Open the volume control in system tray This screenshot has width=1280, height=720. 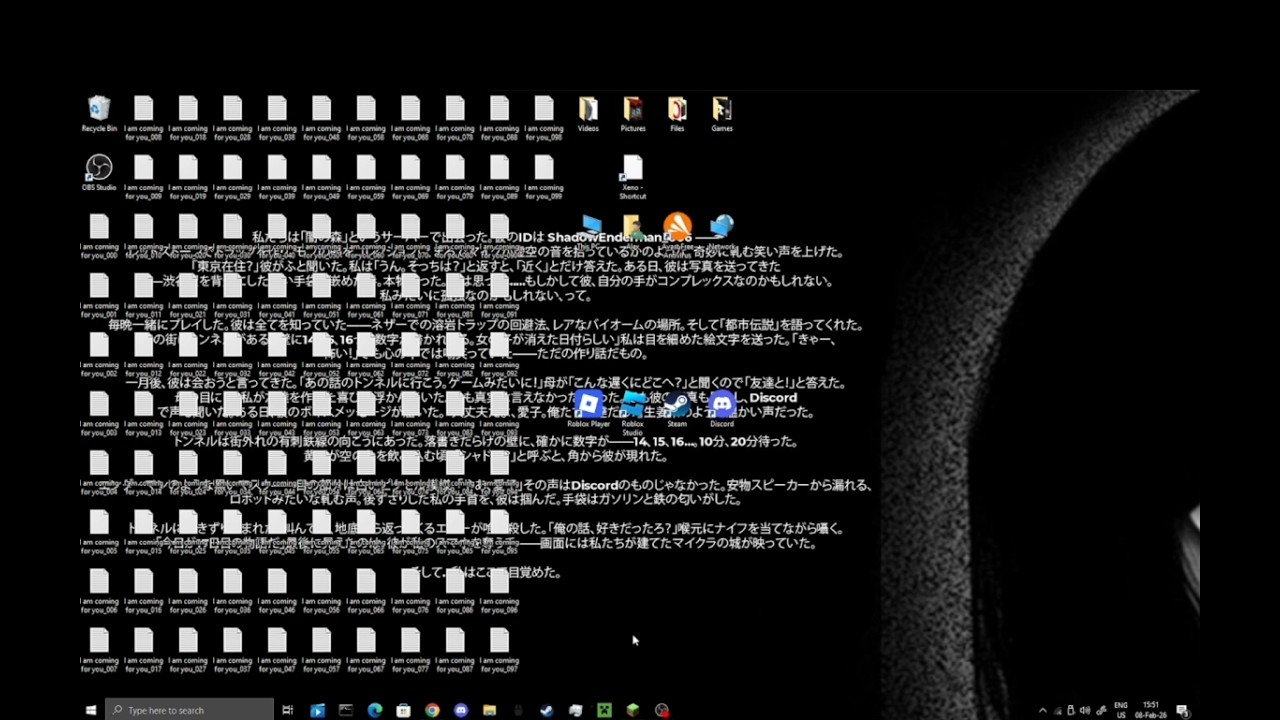pos(1086,710)
